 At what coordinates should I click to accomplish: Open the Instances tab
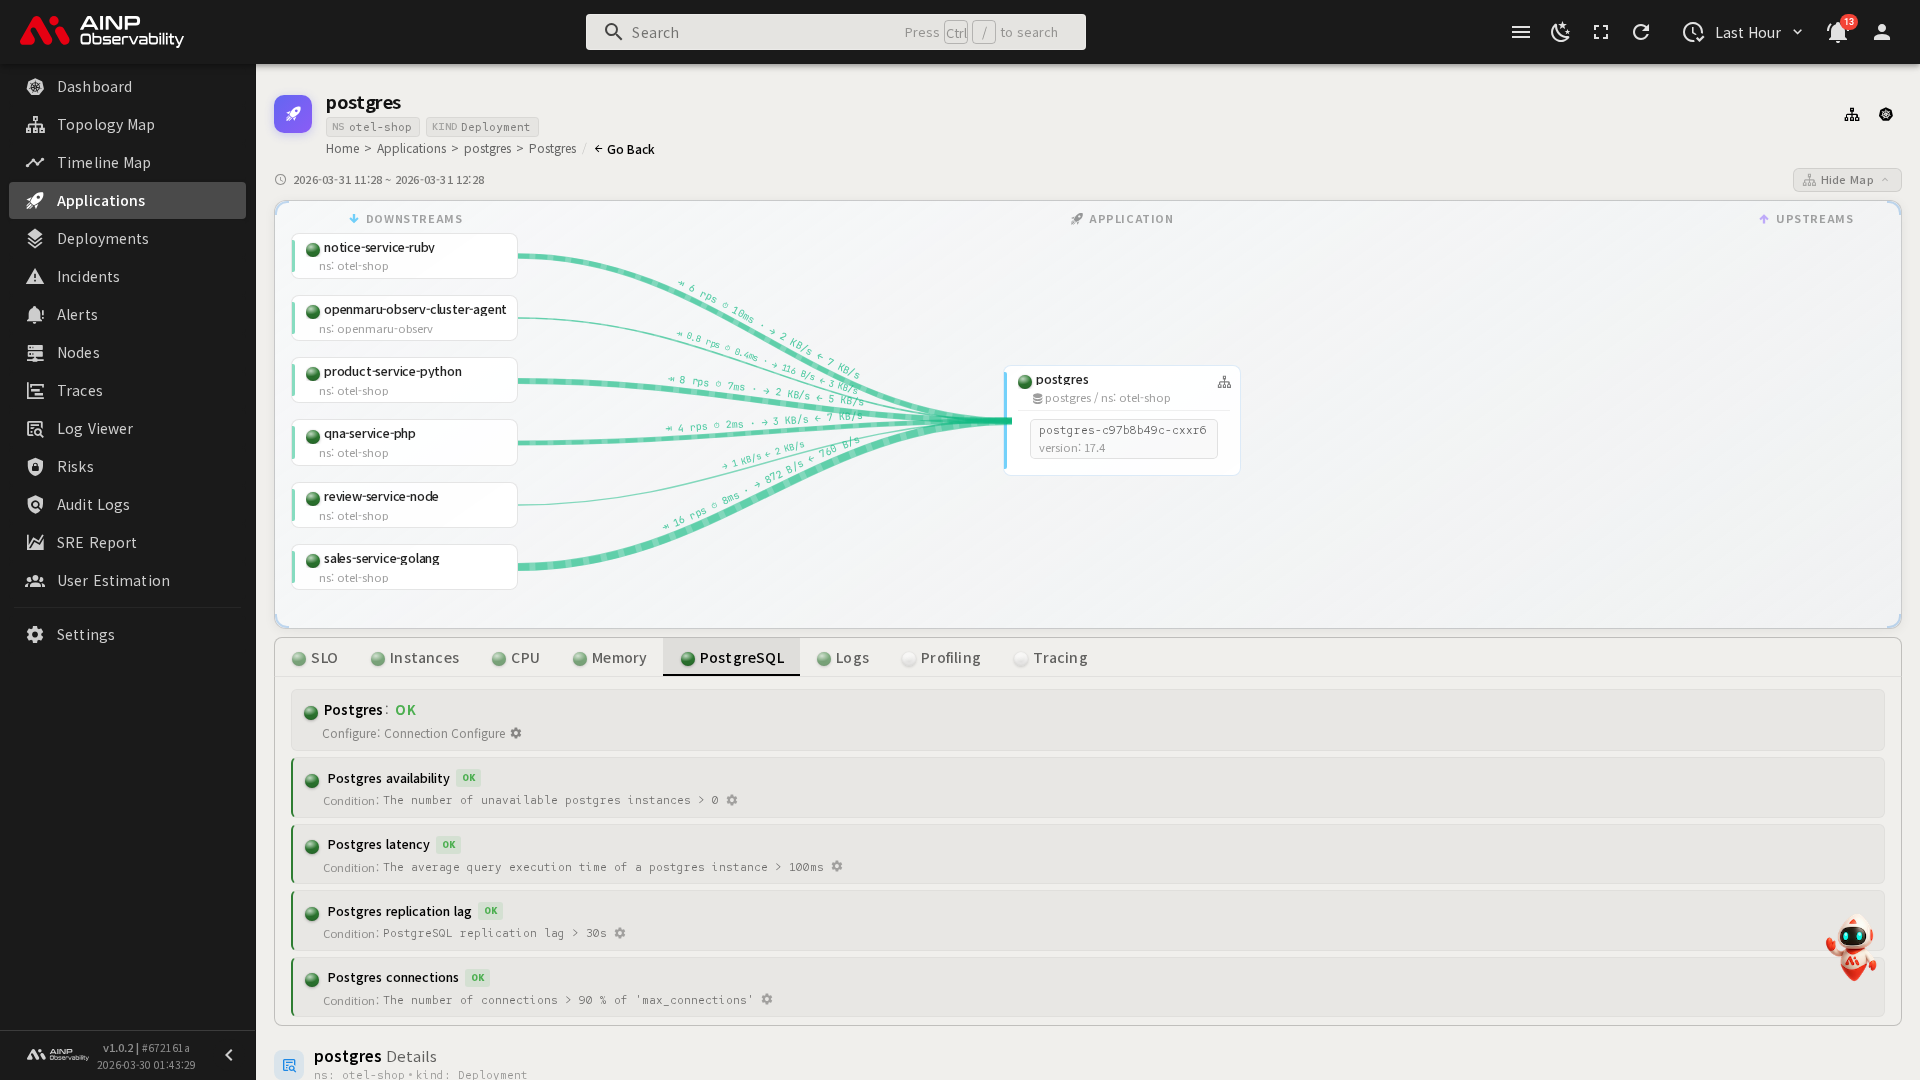click(x=415, y=658)
